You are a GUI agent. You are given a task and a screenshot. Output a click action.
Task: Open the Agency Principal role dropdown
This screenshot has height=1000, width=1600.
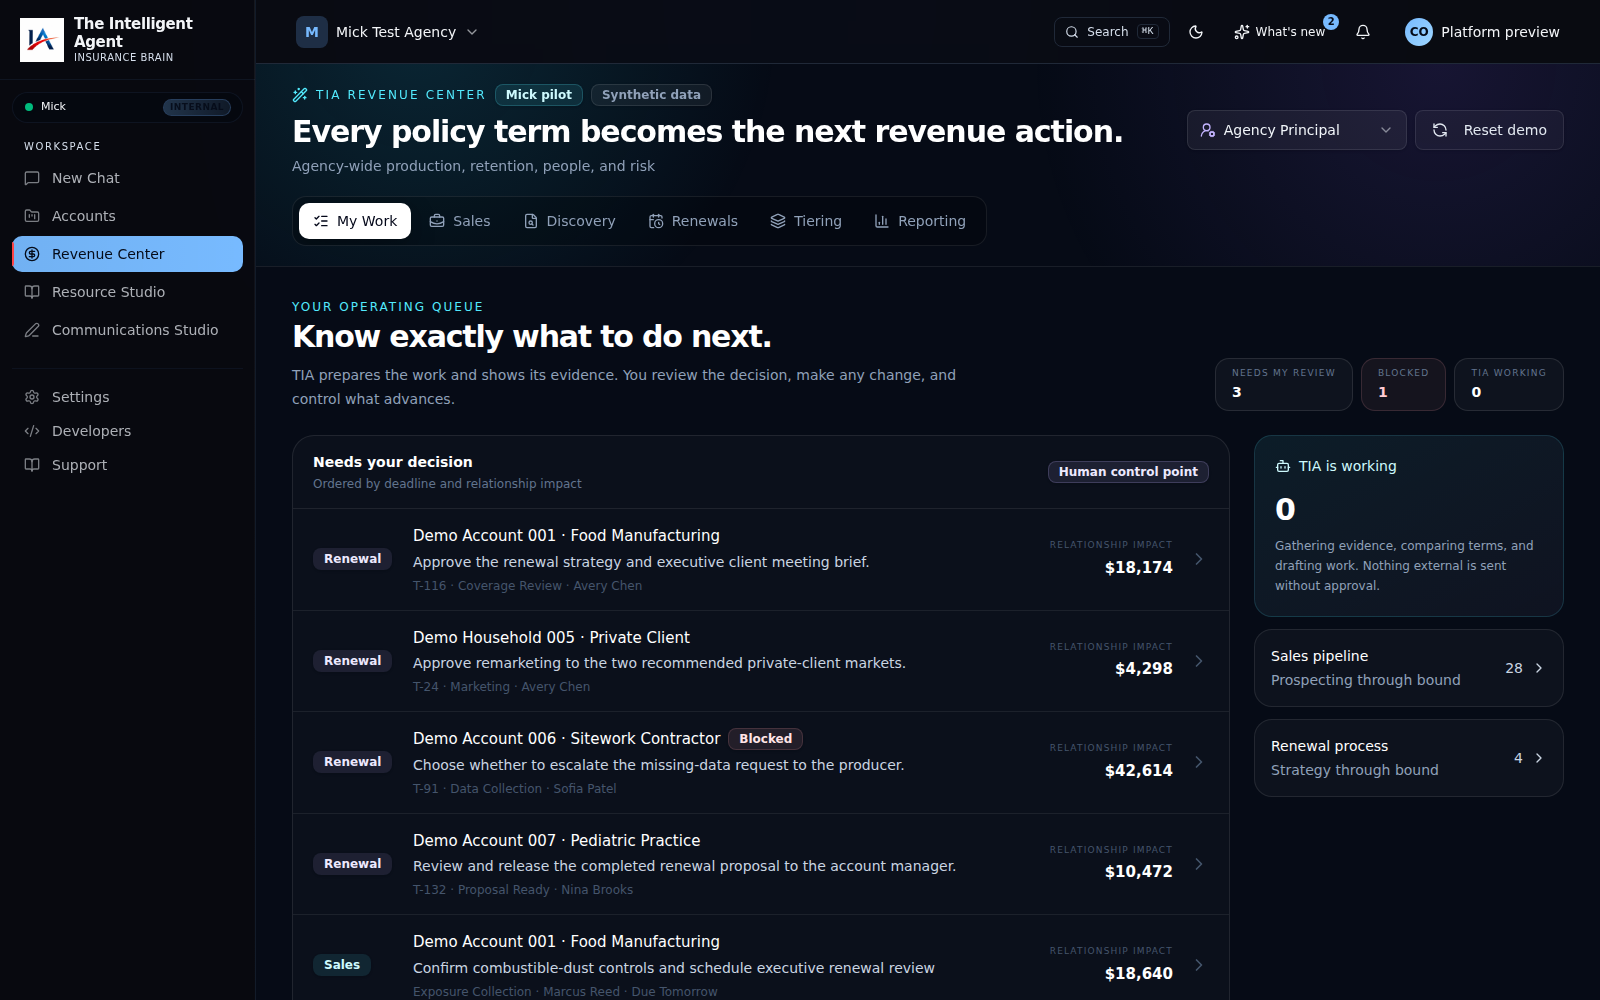tap(1296, 130)
